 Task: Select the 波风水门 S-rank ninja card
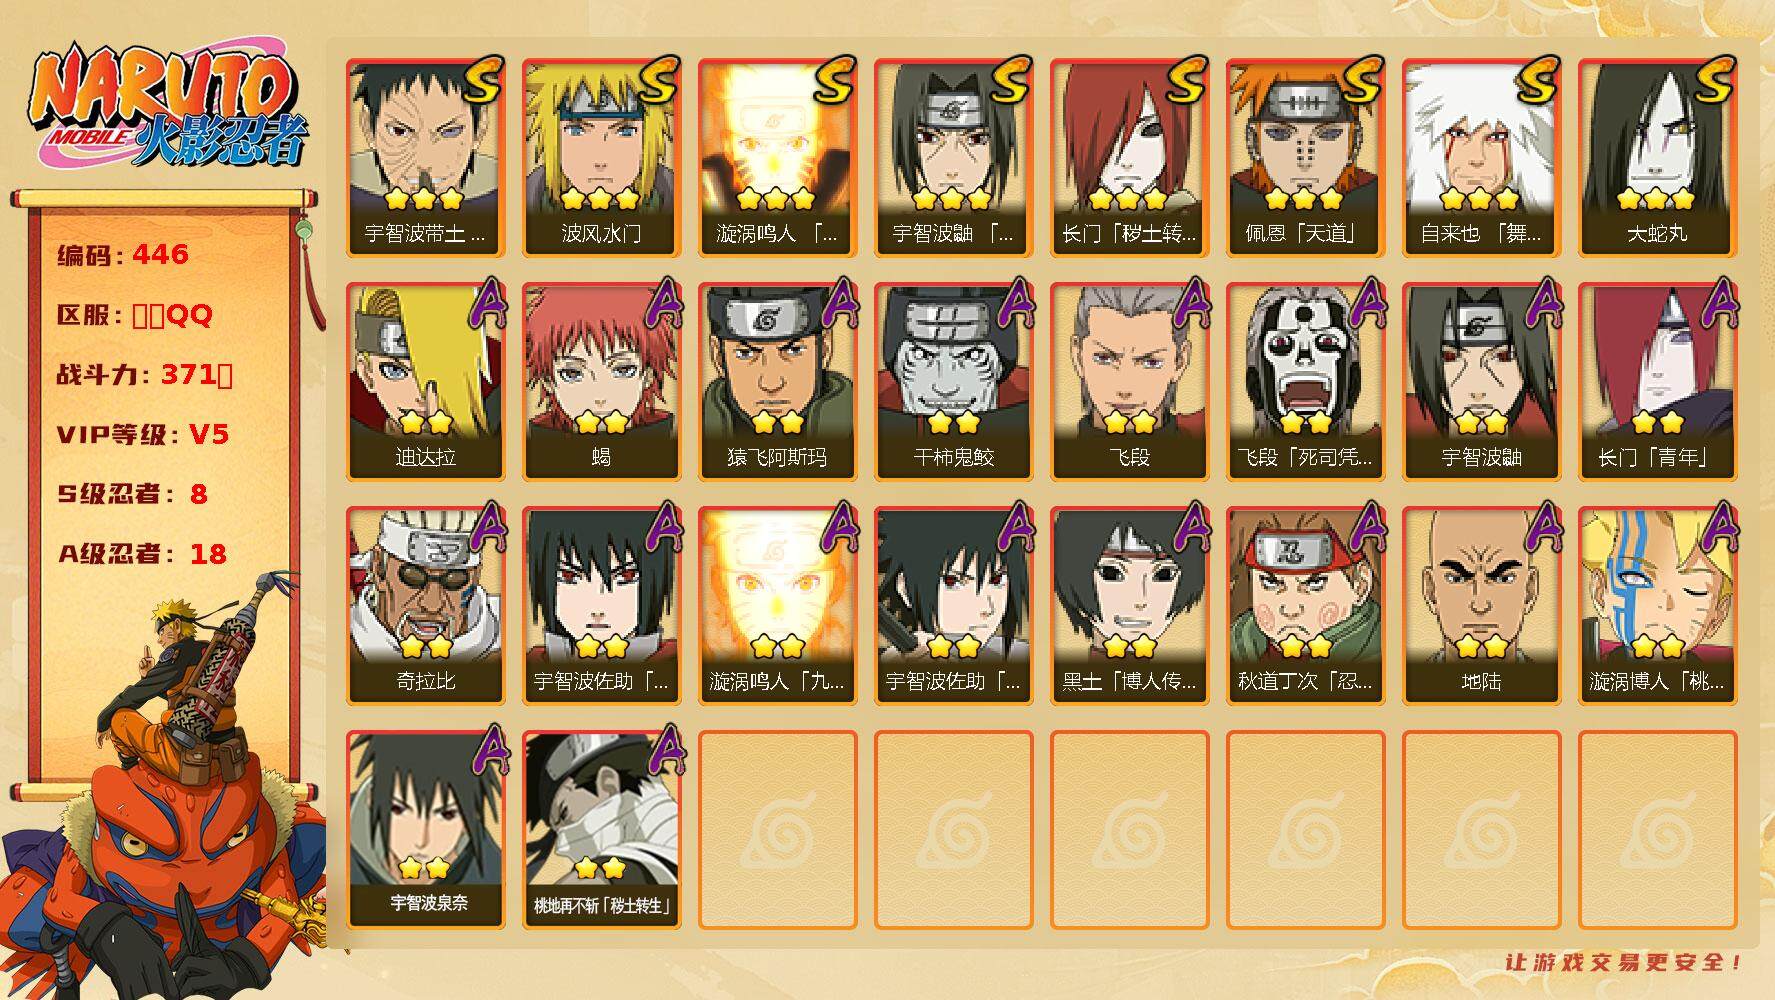click(x=601, y=158)
